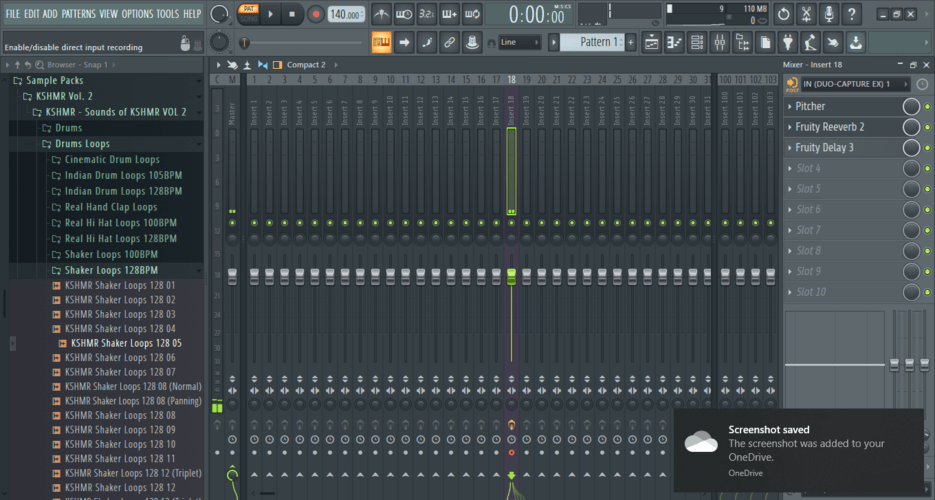
Task: Click the record button
Action: coord(315,14)
